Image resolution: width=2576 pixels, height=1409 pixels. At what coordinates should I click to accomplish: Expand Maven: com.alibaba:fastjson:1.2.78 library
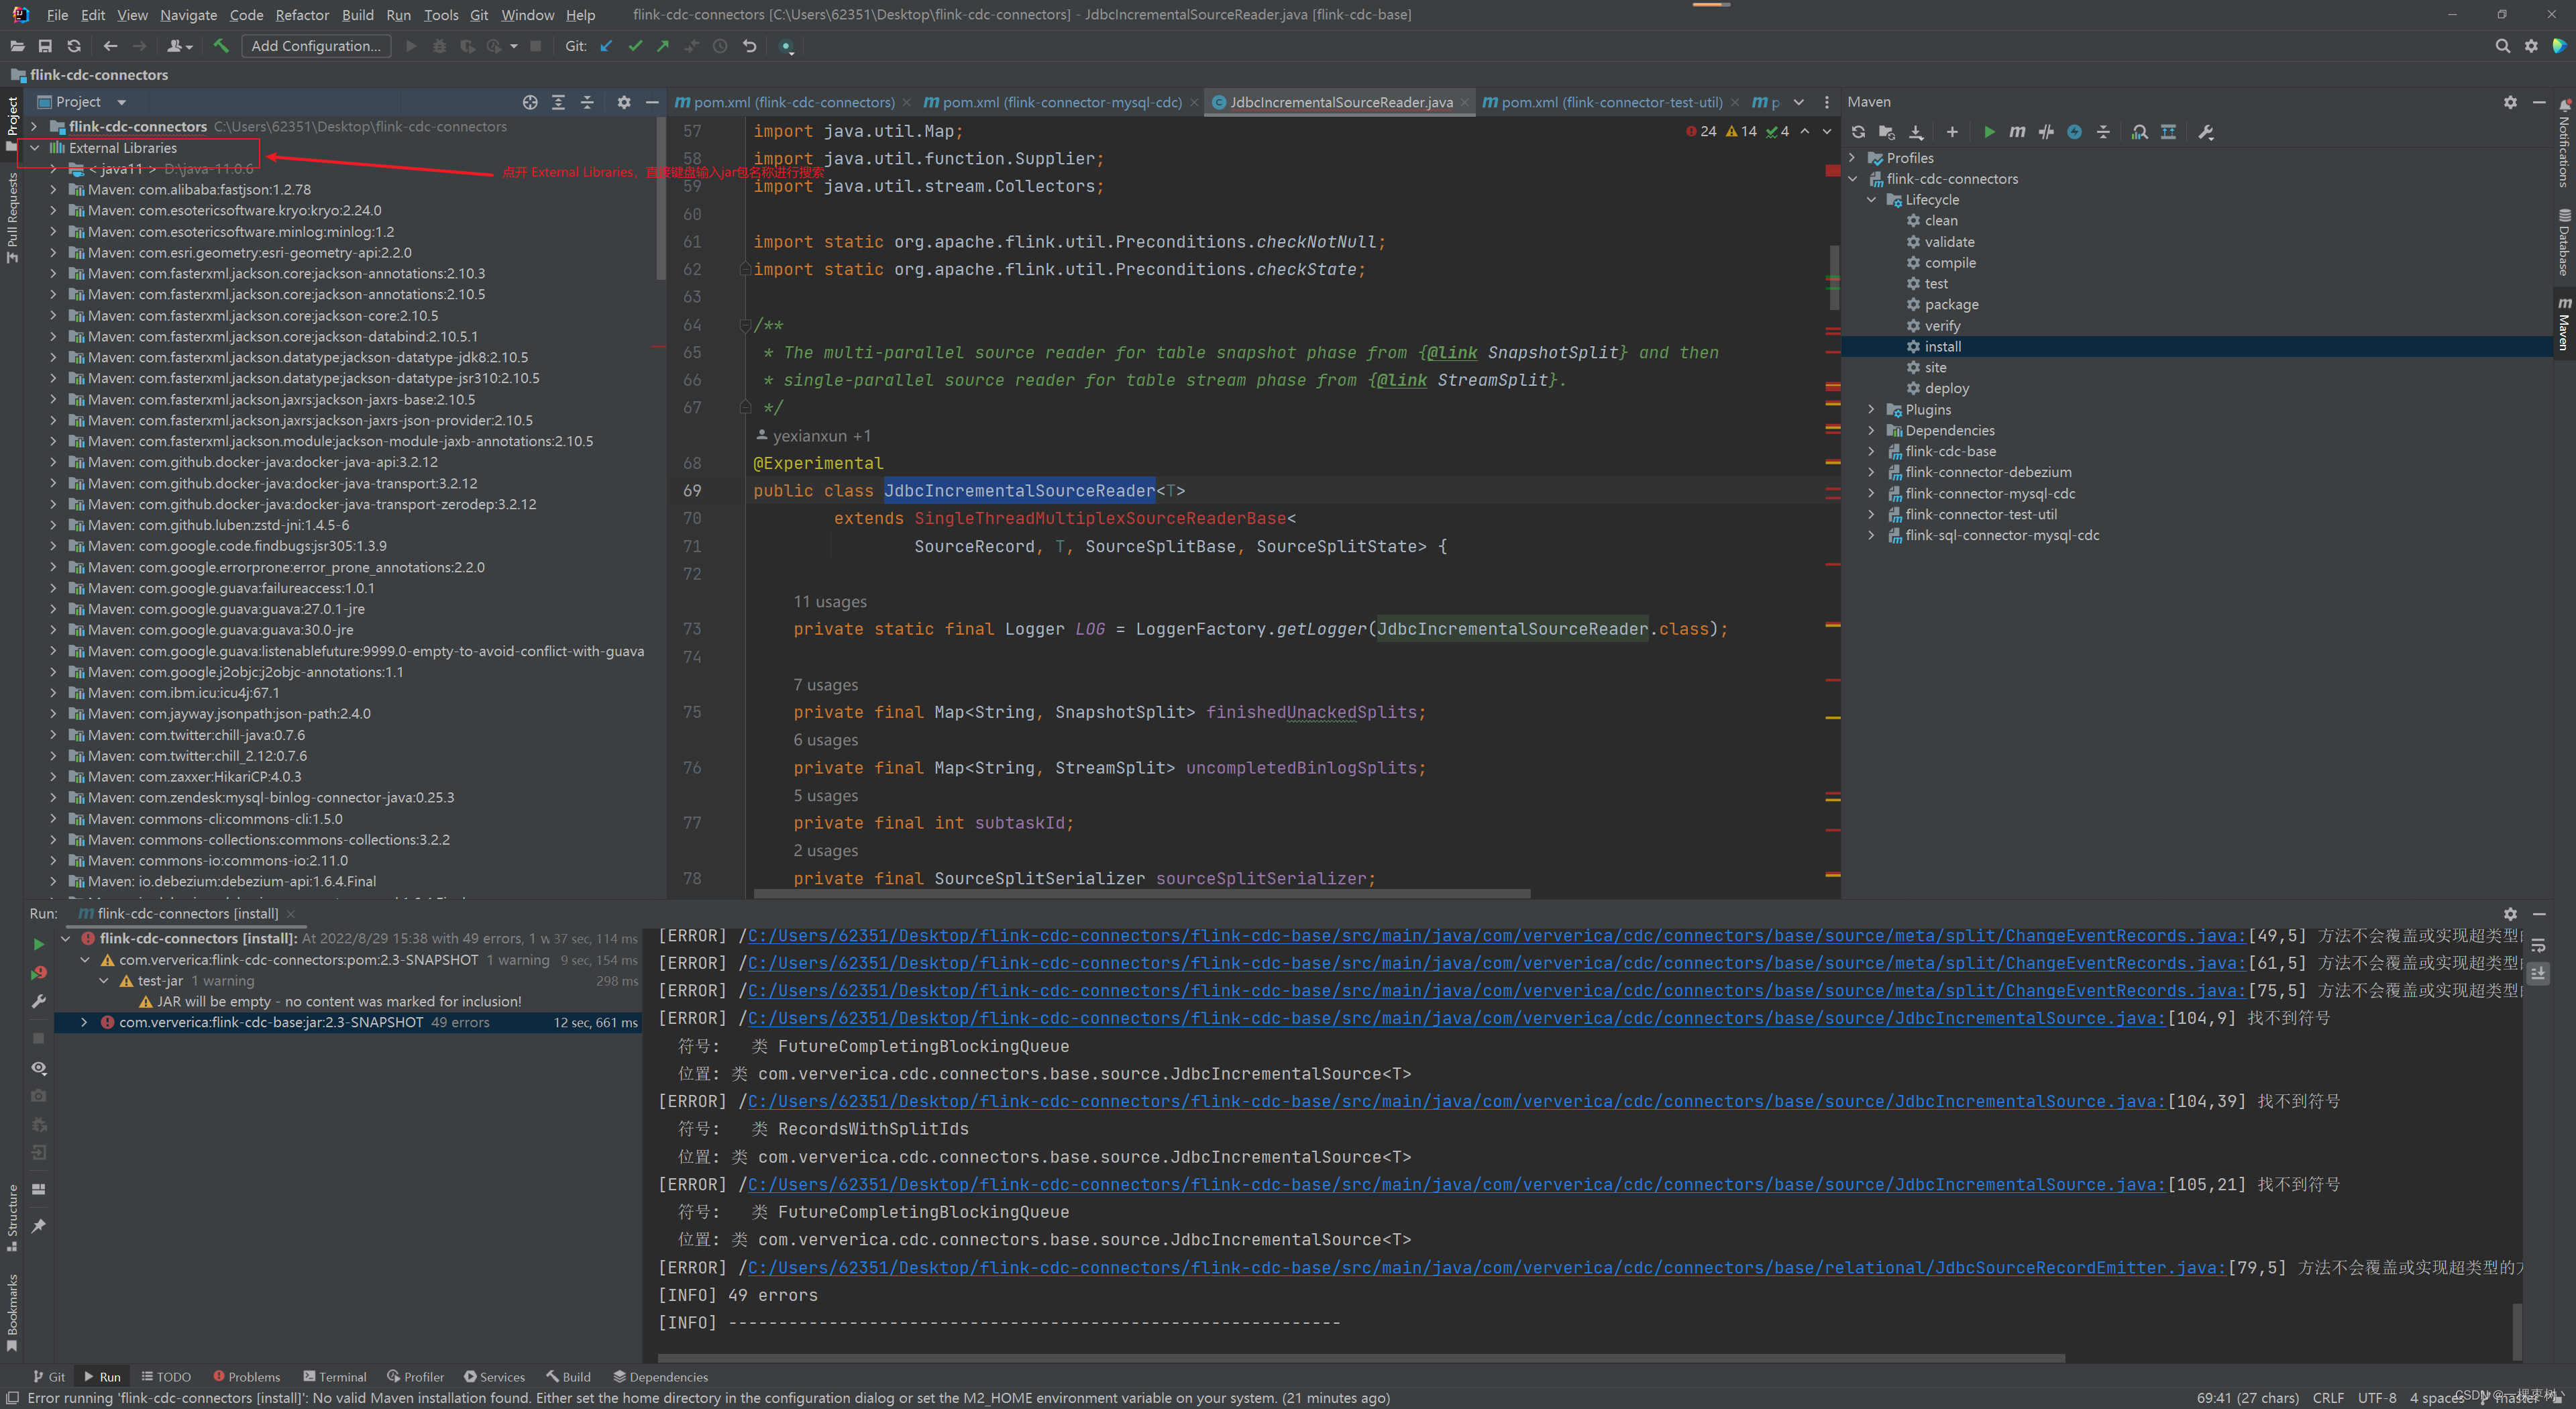pos(53,190)
